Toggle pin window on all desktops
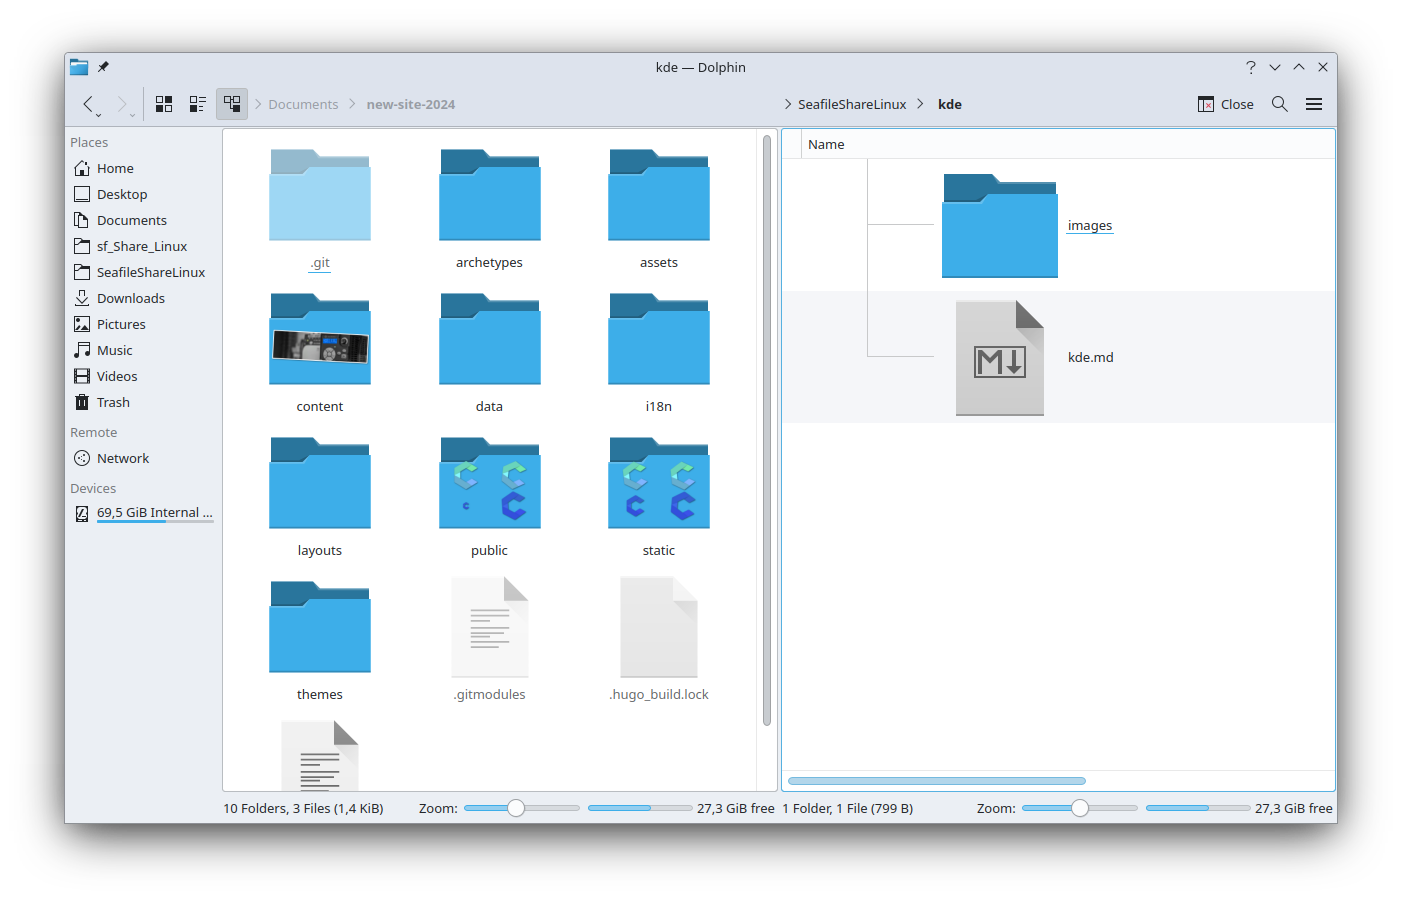Screen dimensions: 1402x900 [103, 67]
